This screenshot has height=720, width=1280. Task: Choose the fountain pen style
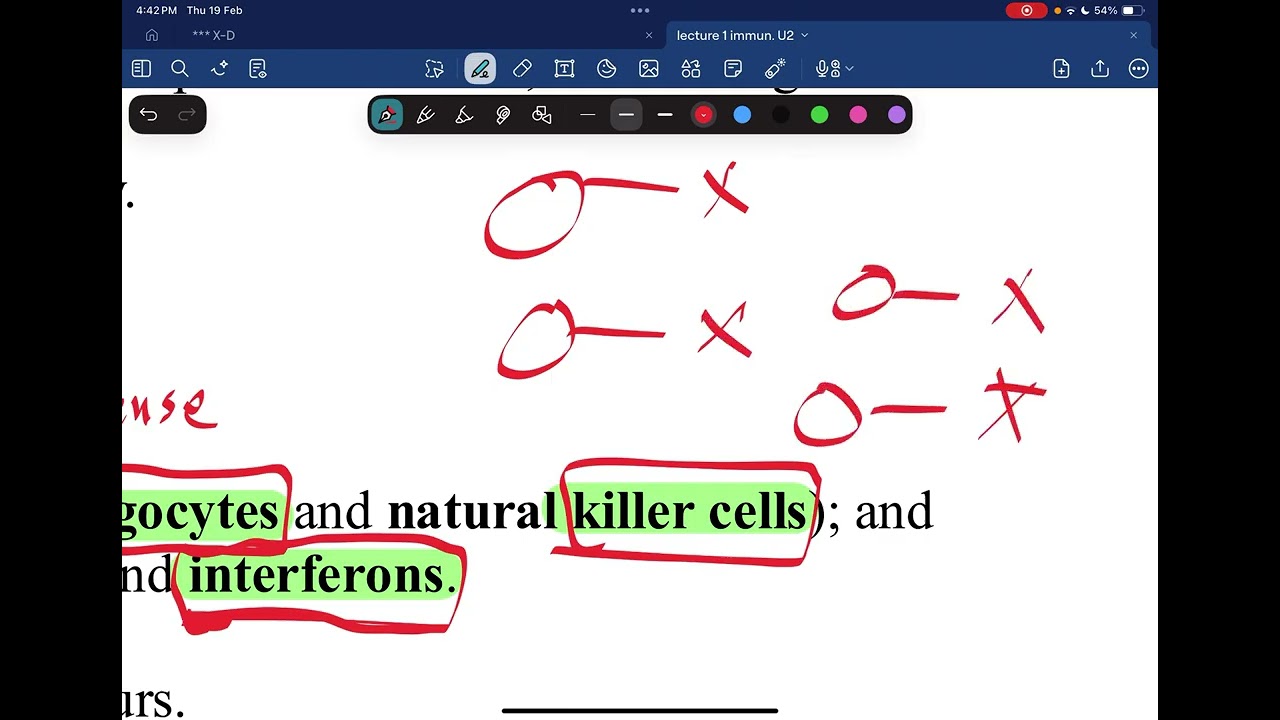(x=387, y=115)
